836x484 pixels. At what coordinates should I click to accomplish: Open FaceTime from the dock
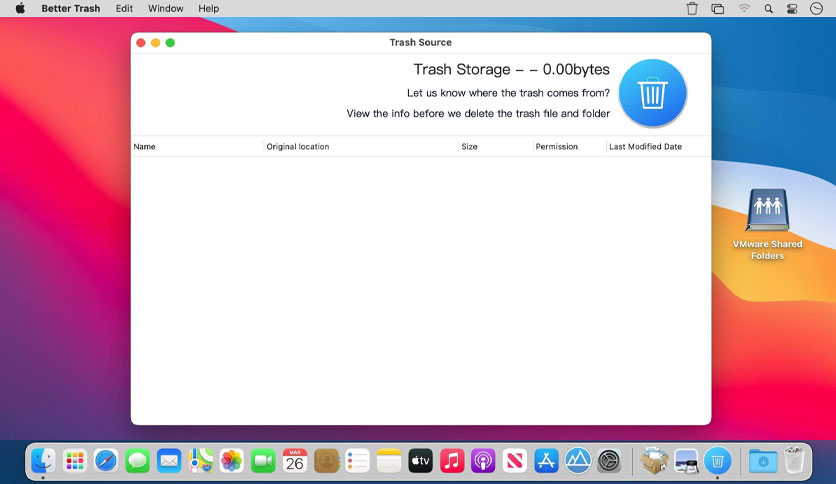click(x=263, y=461)
